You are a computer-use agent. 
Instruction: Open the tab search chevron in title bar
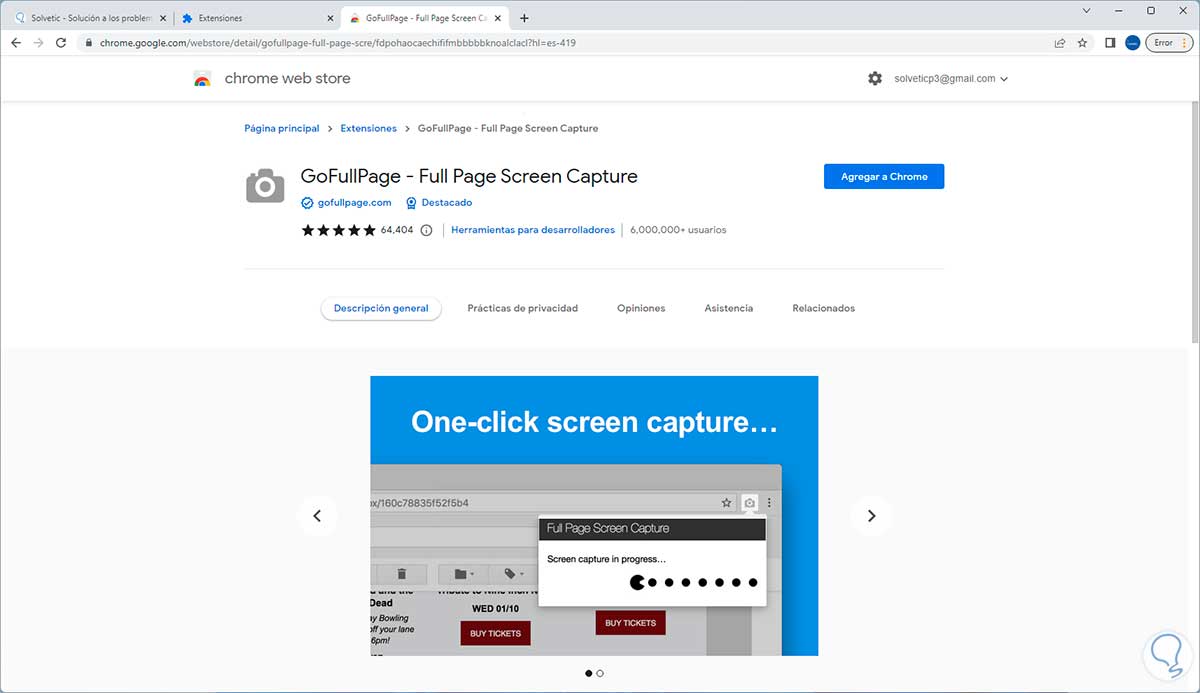[1087, 10]
